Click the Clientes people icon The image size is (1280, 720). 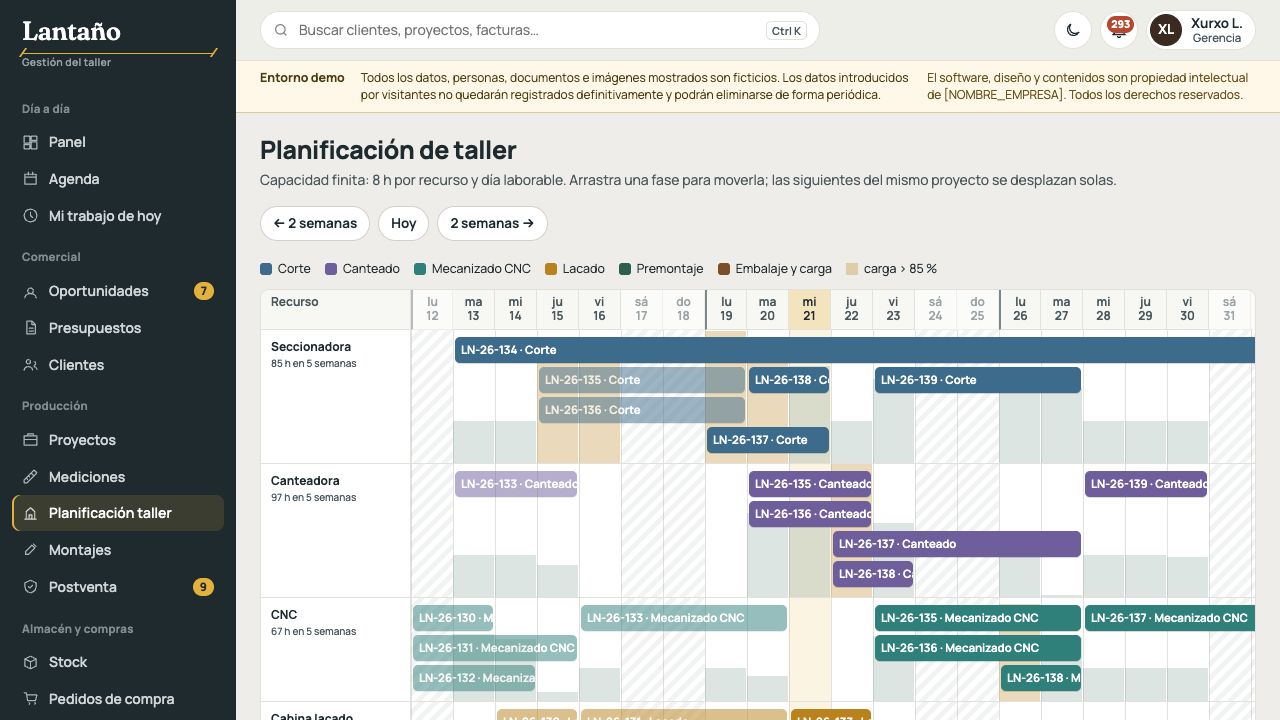click(x=30, y=365)
